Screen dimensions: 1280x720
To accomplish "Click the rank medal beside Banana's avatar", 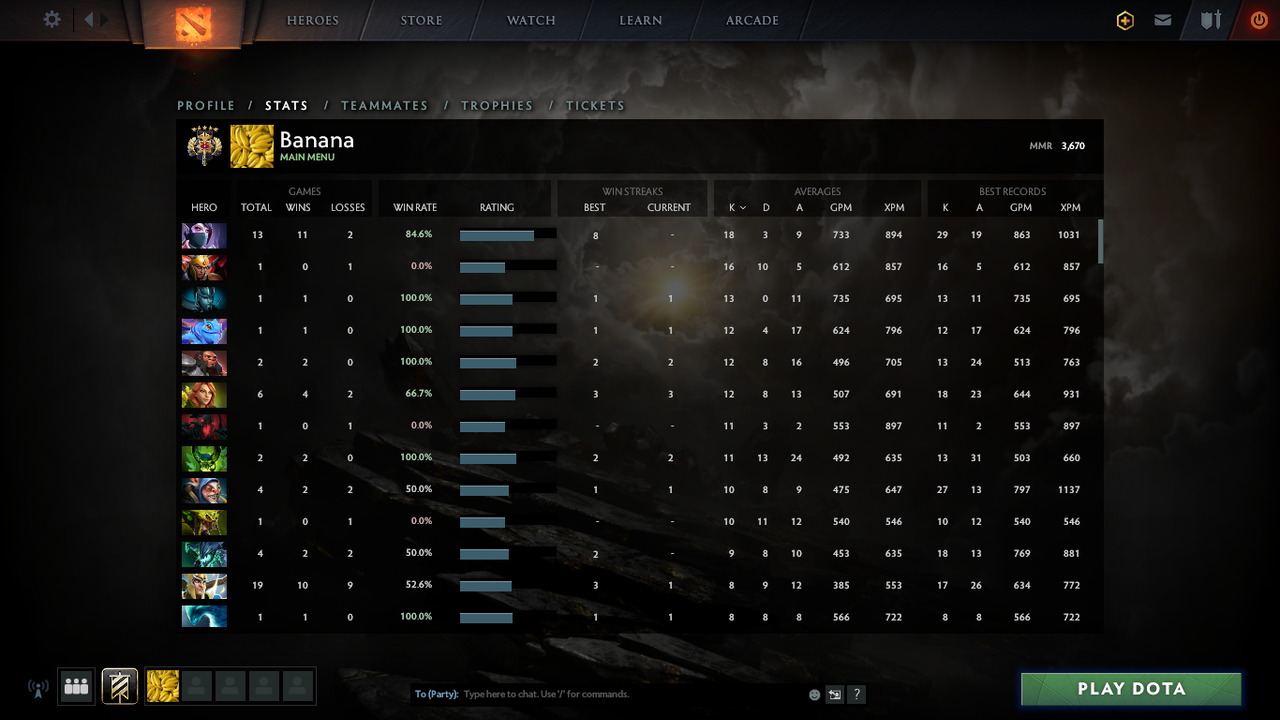I will 204,146.
